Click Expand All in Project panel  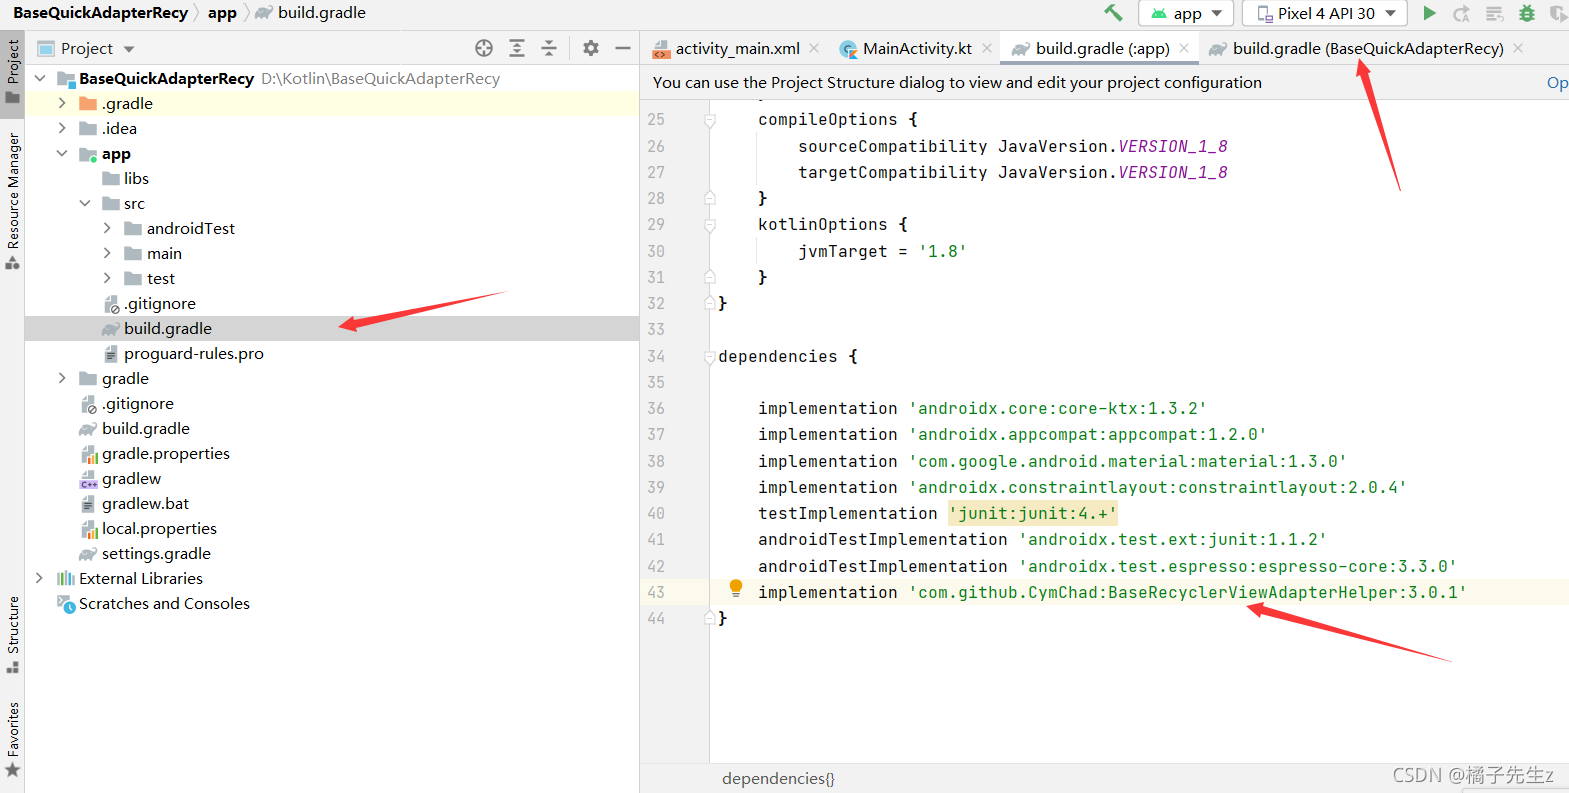click(x=517, y=48)
